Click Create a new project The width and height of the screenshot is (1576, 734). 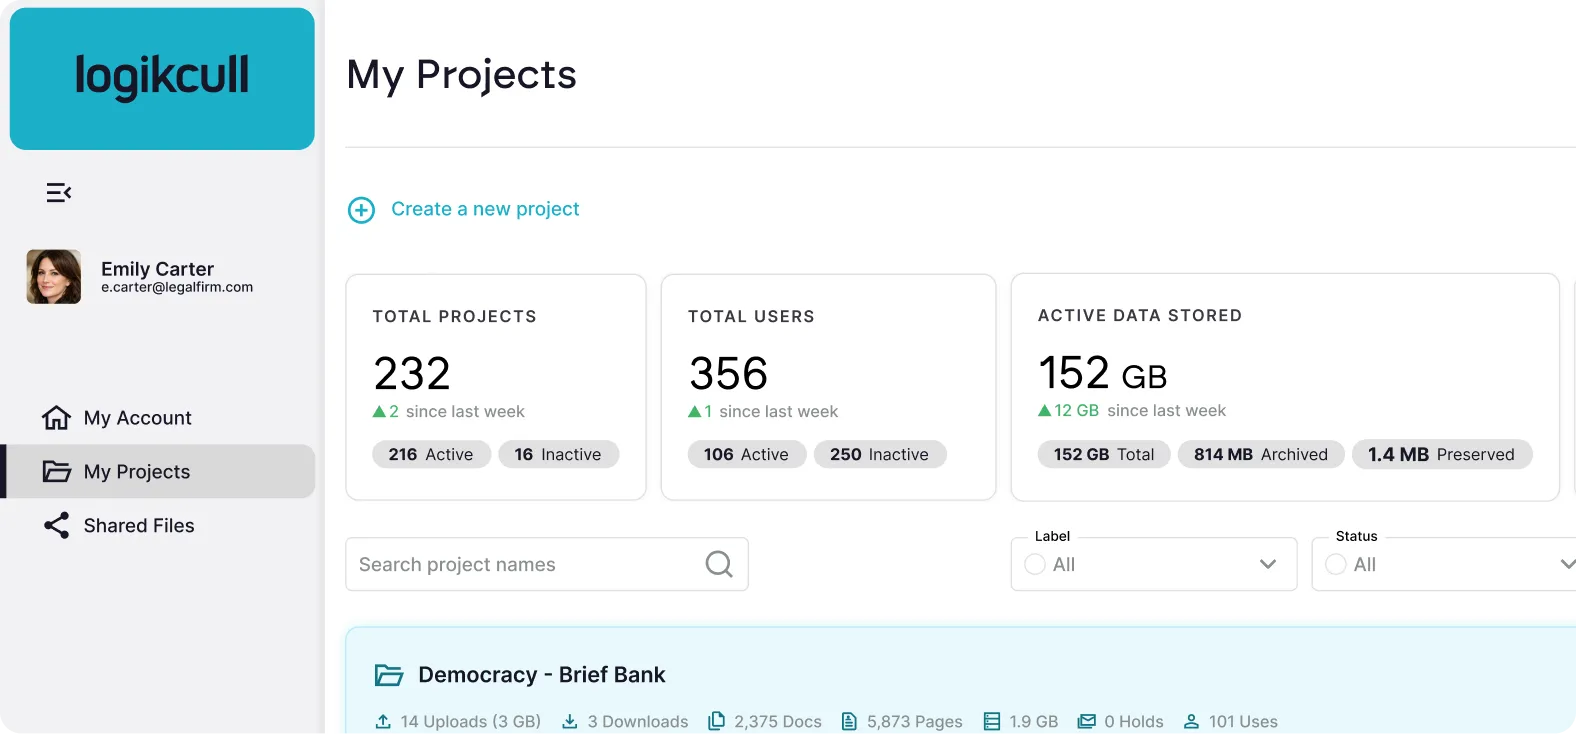tap(485, 209)
